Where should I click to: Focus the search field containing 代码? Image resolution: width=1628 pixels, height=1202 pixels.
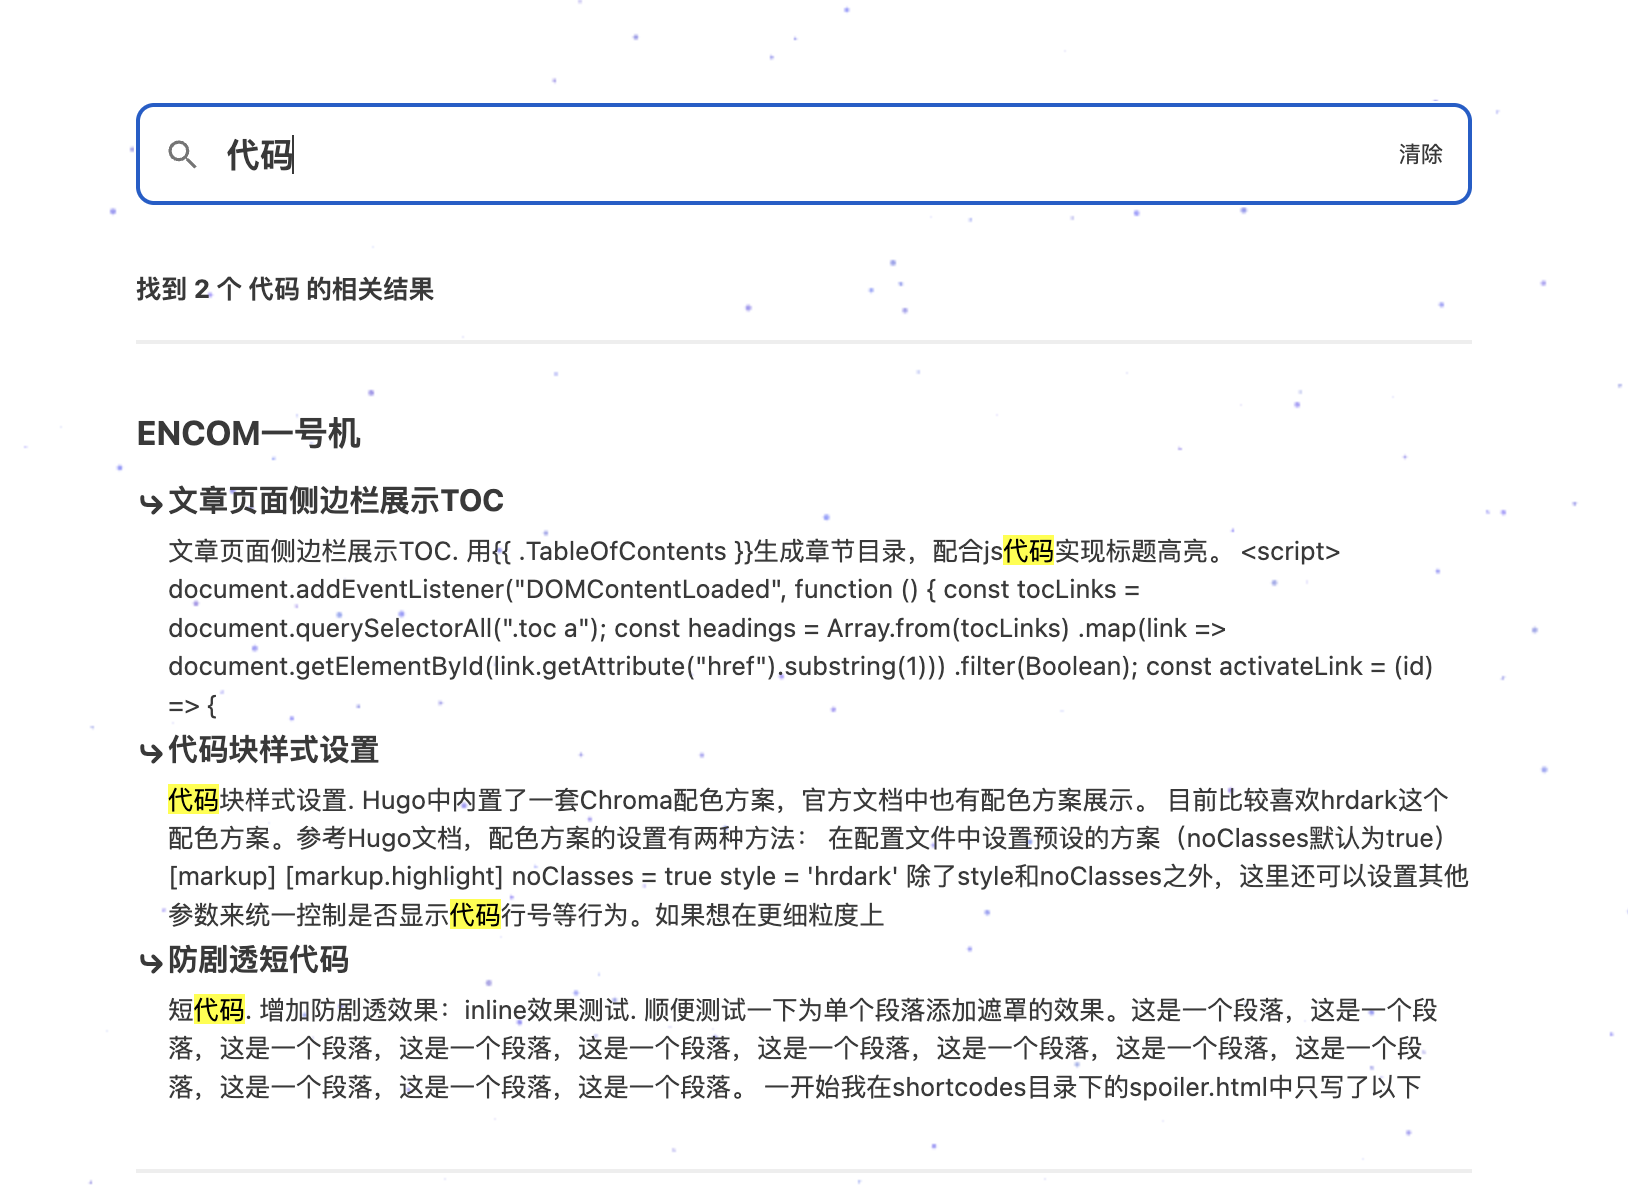(x=803, y=154)
